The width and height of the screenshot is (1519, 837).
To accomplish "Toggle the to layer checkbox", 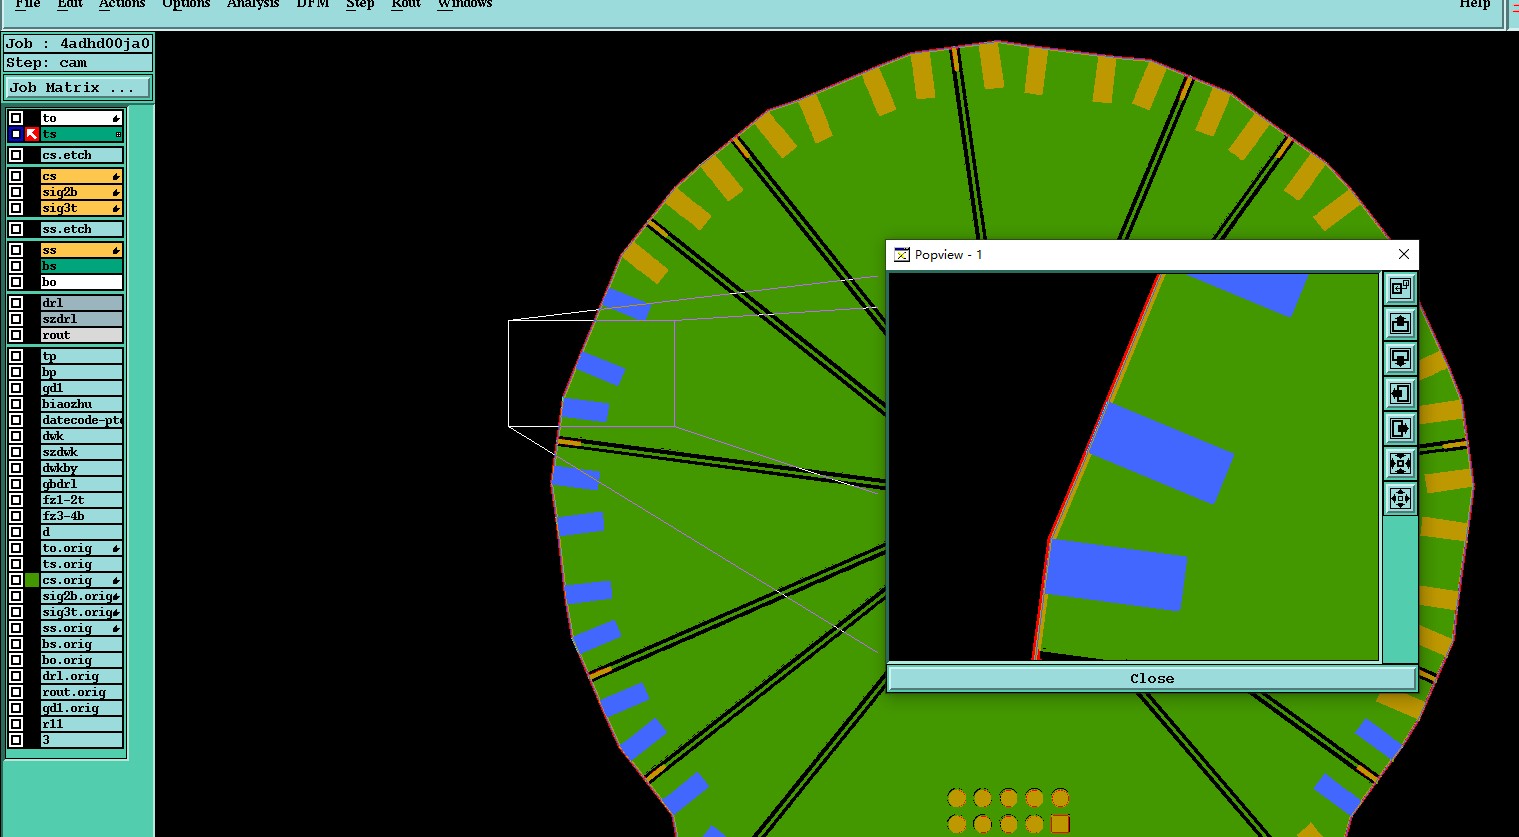I will [16, 118].
